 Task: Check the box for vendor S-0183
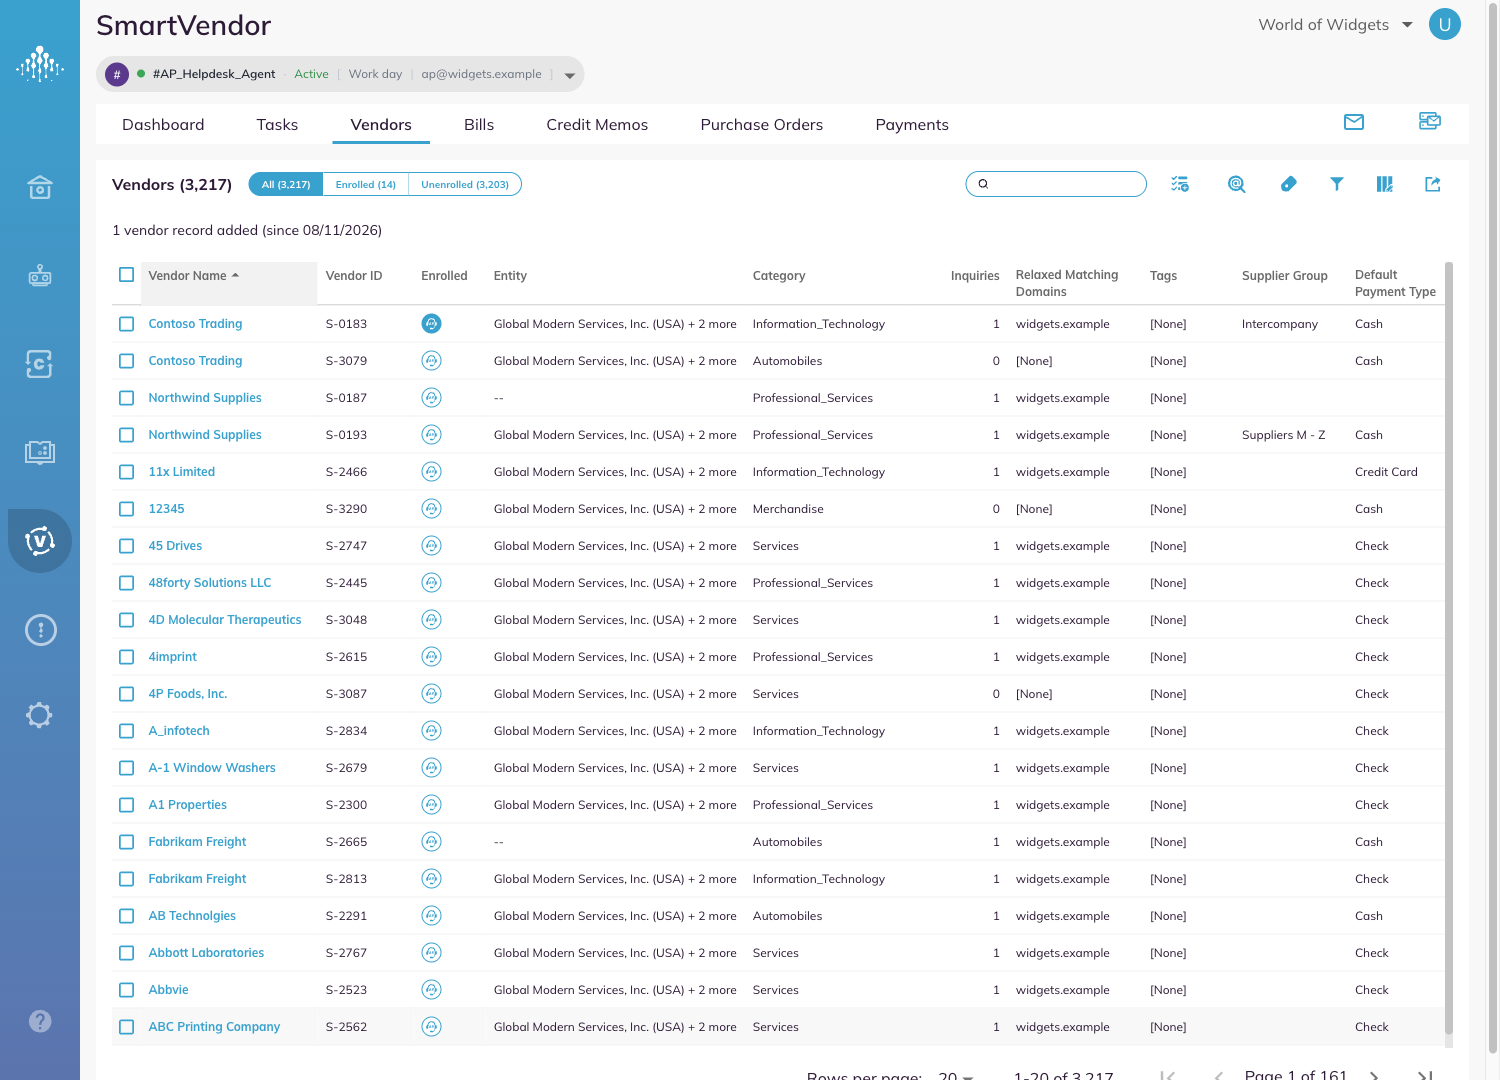pyautogui.click(x=126, y=324)
